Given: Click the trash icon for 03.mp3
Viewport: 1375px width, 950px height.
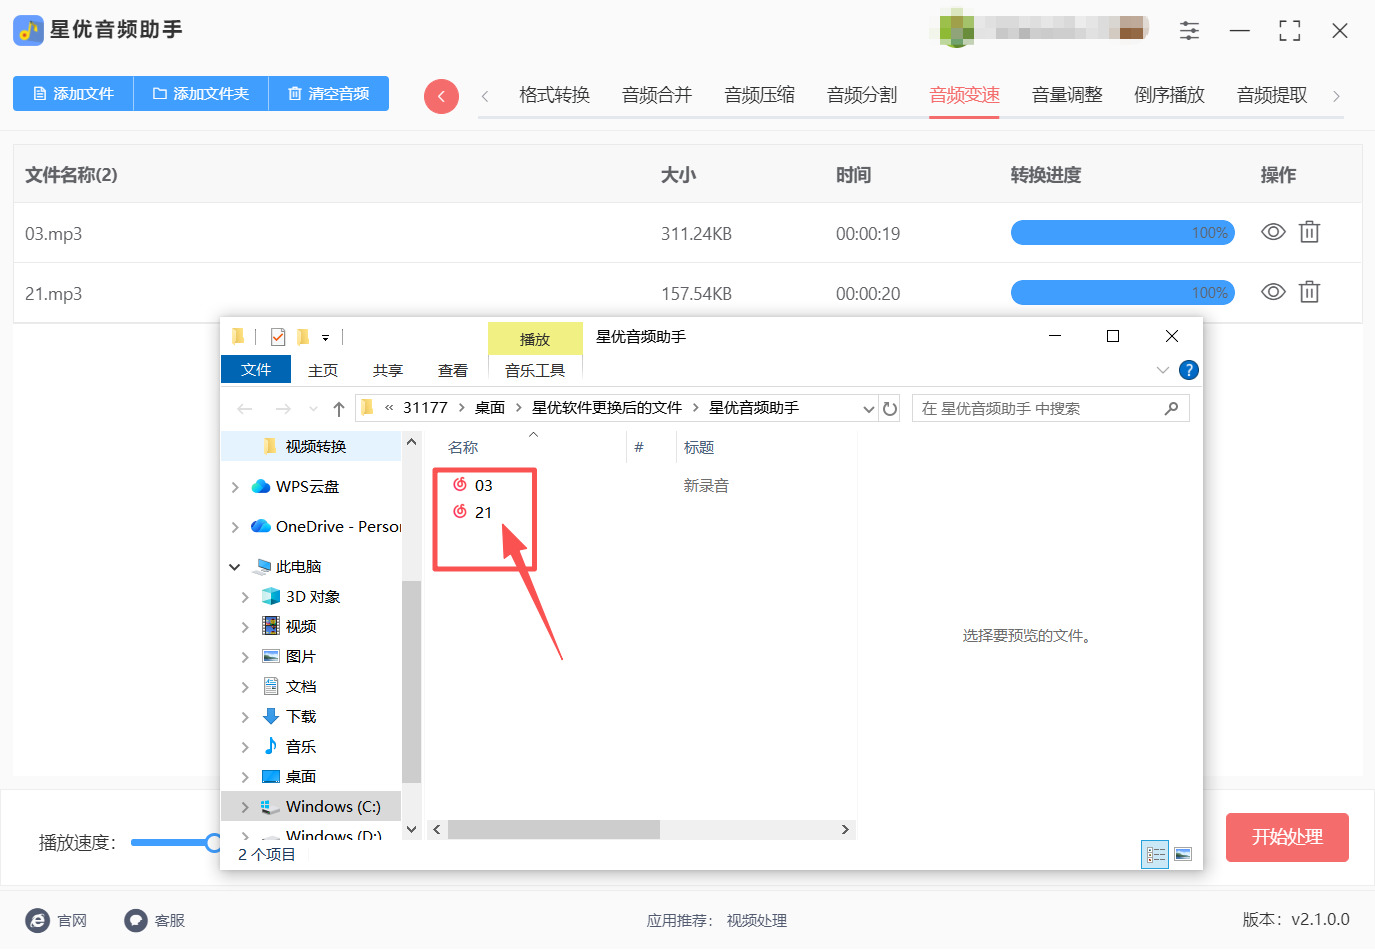Looking at the screenshot, I should [x=1309, y=232].
